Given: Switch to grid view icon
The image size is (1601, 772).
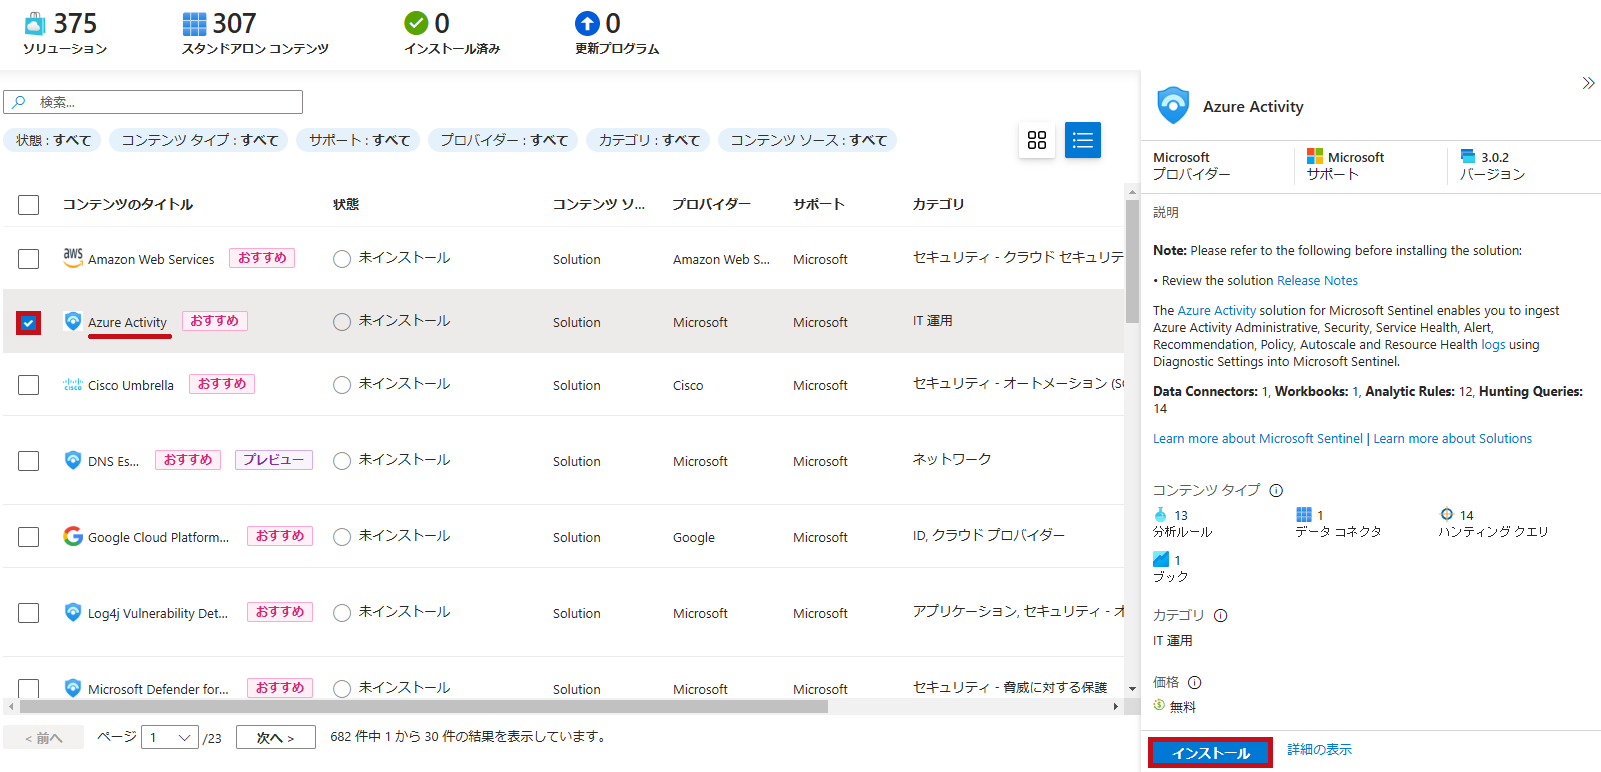Looking at the screenshot, I should point(1037,140).
